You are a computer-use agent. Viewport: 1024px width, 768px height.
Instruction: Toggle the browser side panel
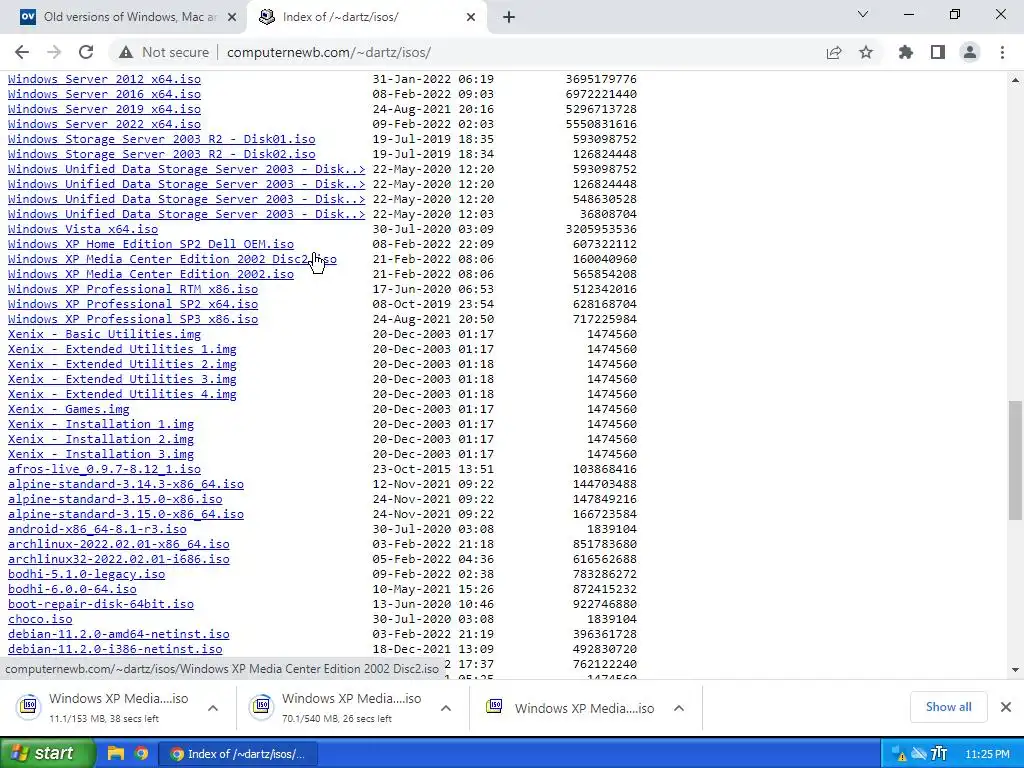coord(938,52)
